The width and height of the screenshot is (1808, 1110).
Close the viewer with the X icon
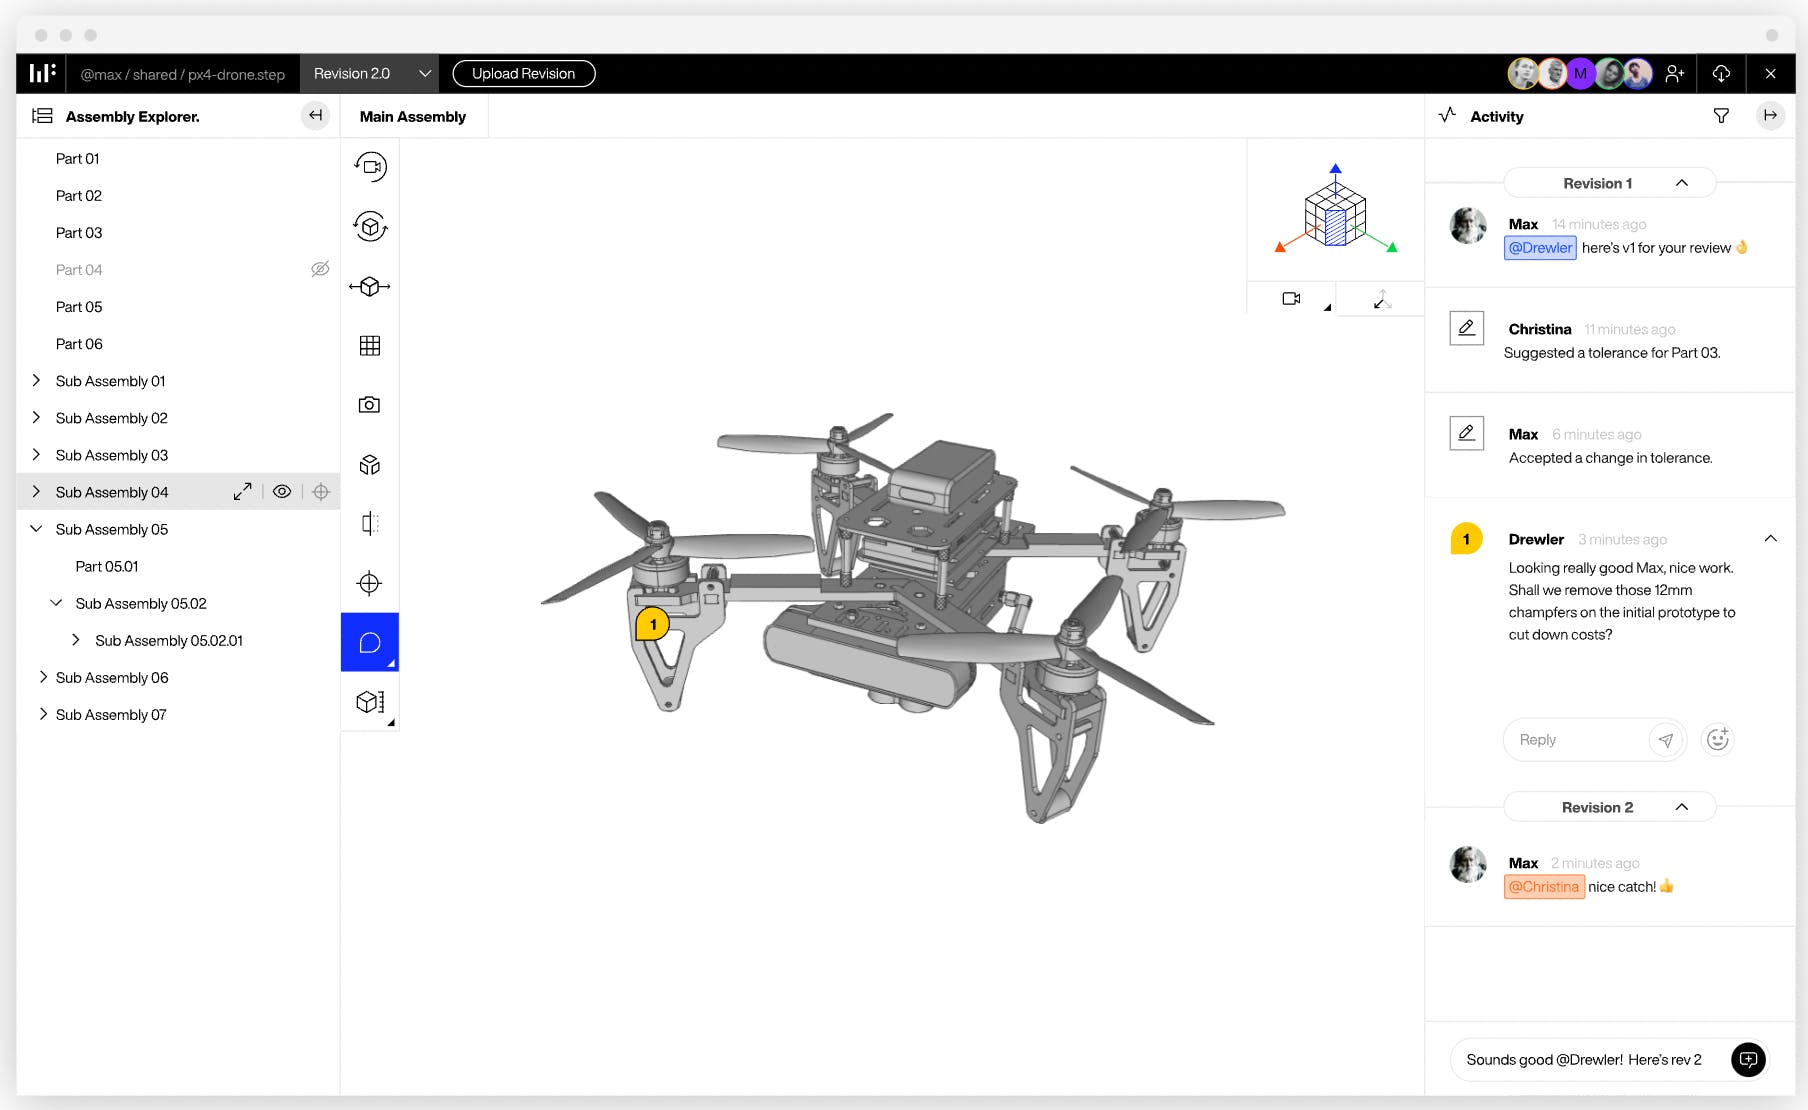pyautogui.click(x=1771, y=74)
